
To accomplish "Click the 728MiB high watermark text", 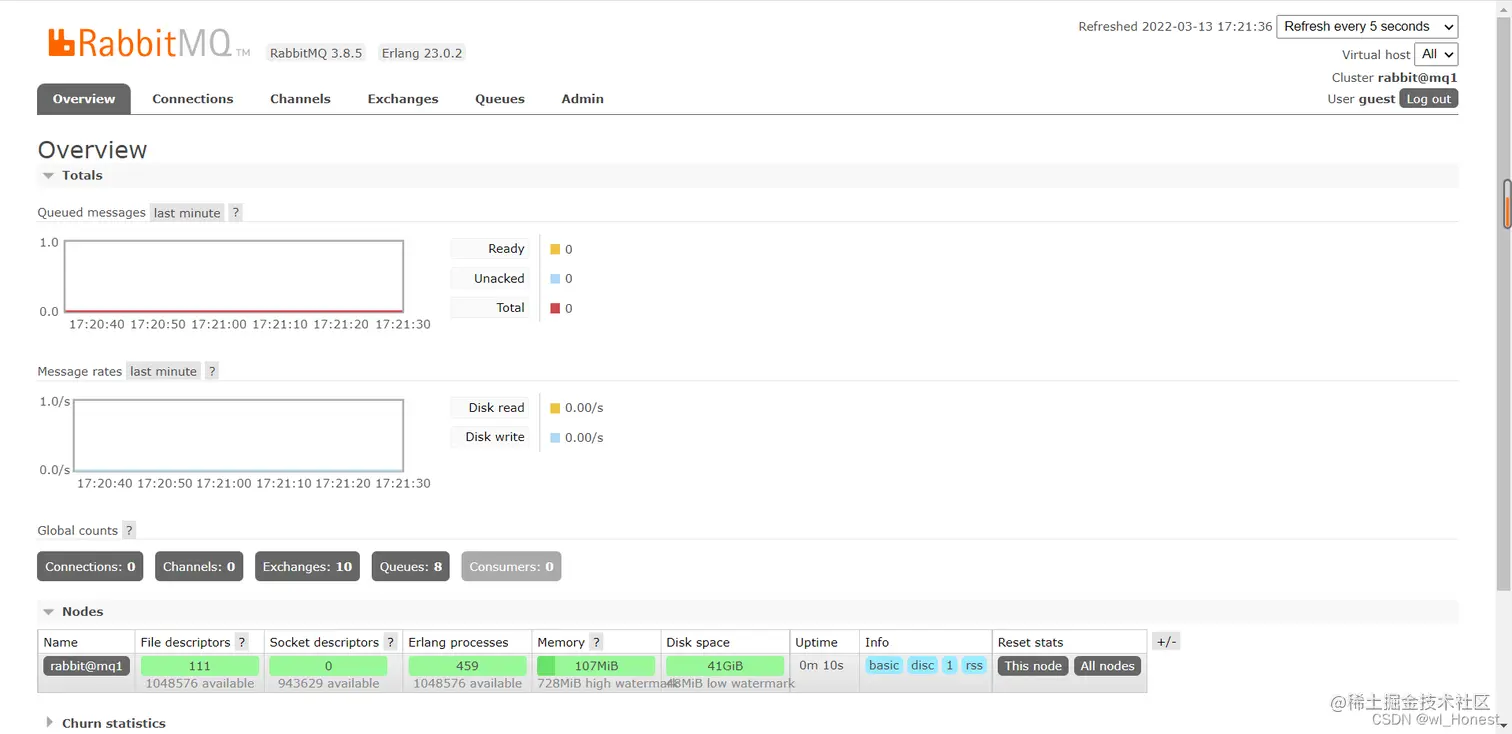I will [x=608, y=684].
